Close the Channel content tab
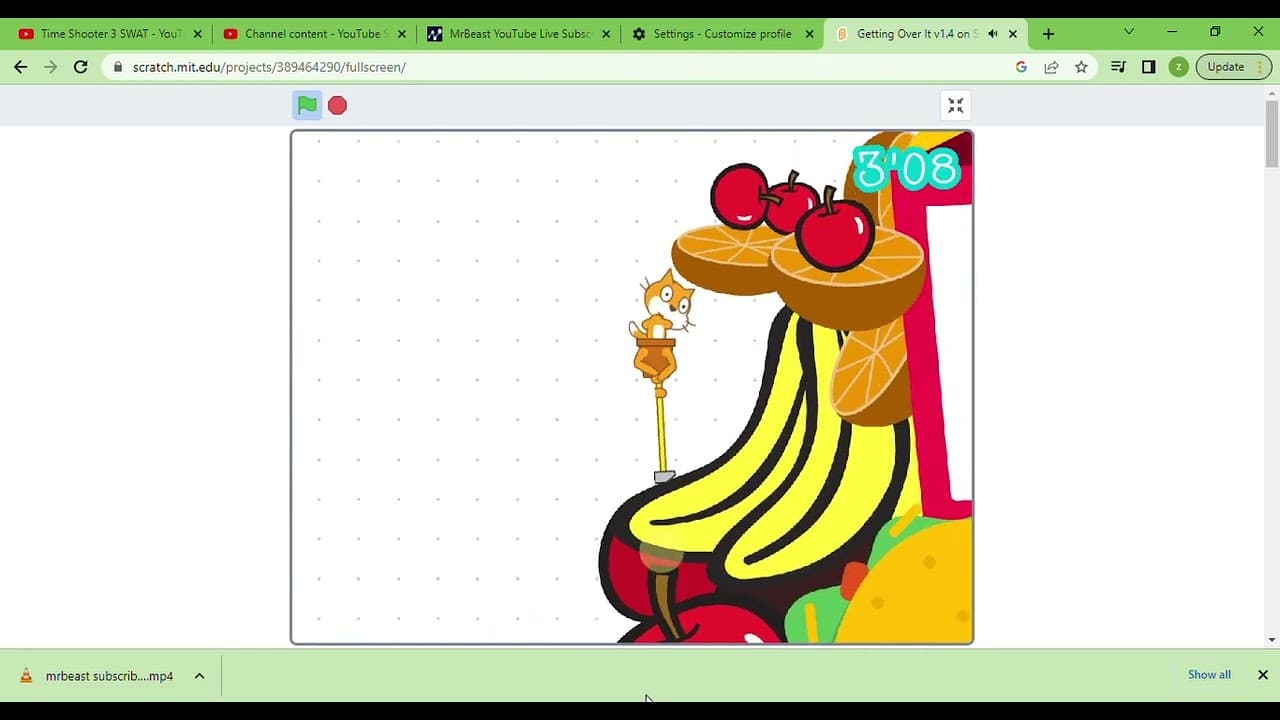This screenshot has height=720, width=1280. (x=402, y=34)
